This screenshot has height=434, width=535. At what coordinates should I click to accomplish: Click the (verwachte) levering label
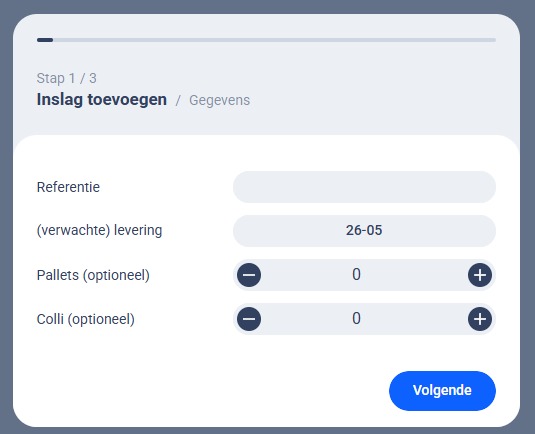point(99,230)
